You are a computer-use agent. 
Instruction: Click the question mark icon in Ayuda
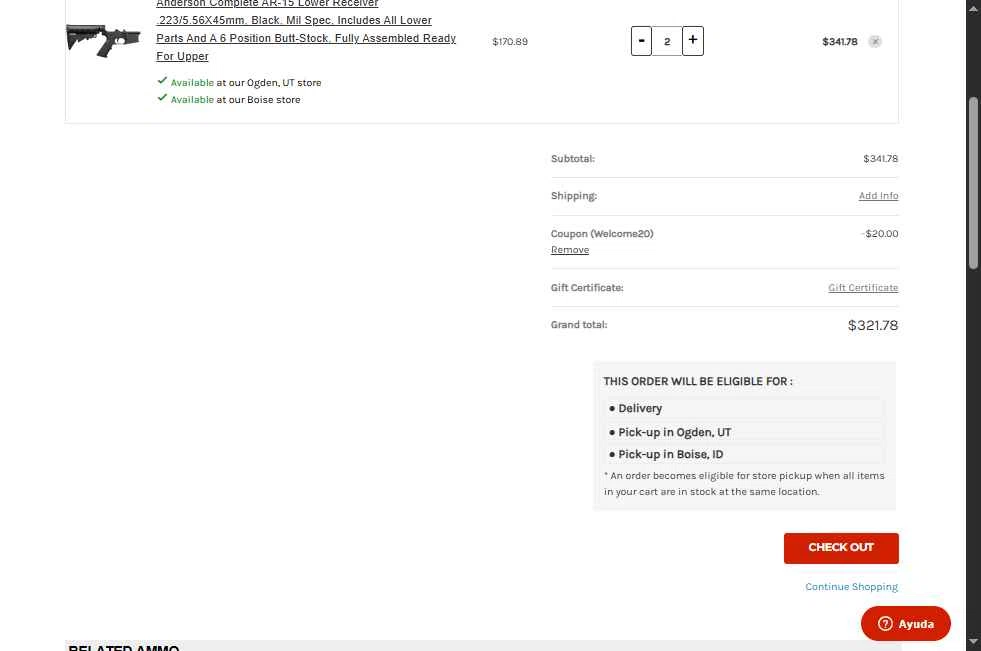point(885,623)
